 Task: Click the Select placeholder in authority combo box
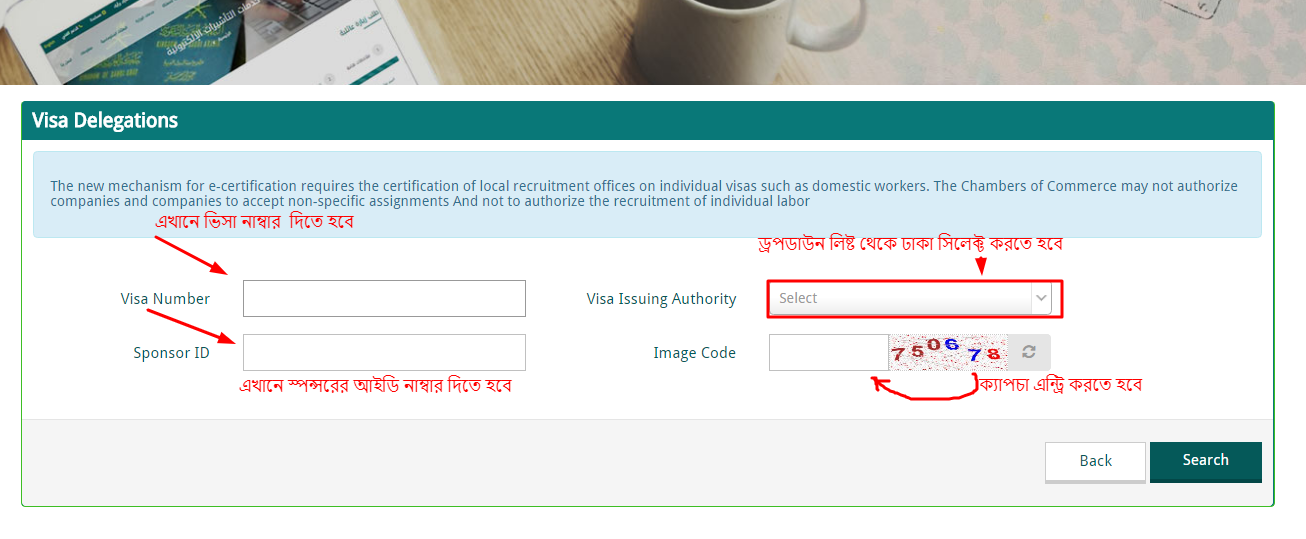click(799, 298)
